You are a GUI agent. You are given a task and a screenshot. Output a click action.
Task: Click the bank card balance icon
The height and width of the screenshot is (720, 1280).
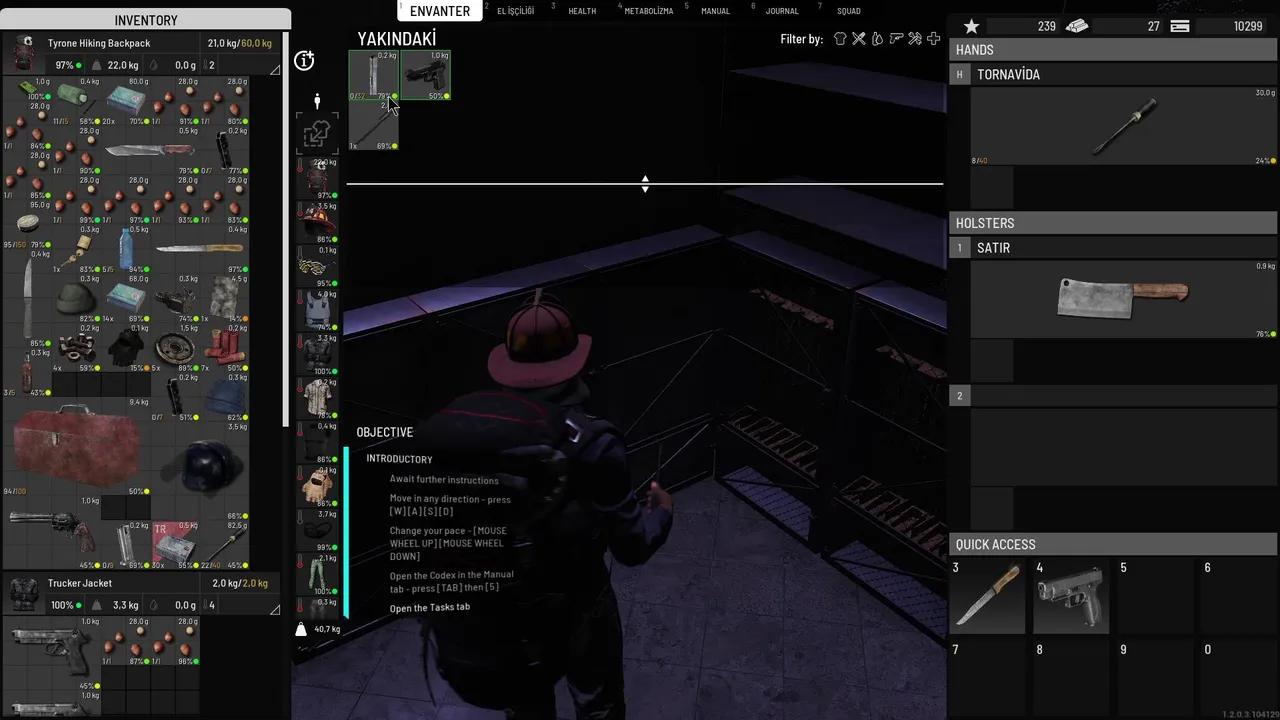coord(1180,26)
